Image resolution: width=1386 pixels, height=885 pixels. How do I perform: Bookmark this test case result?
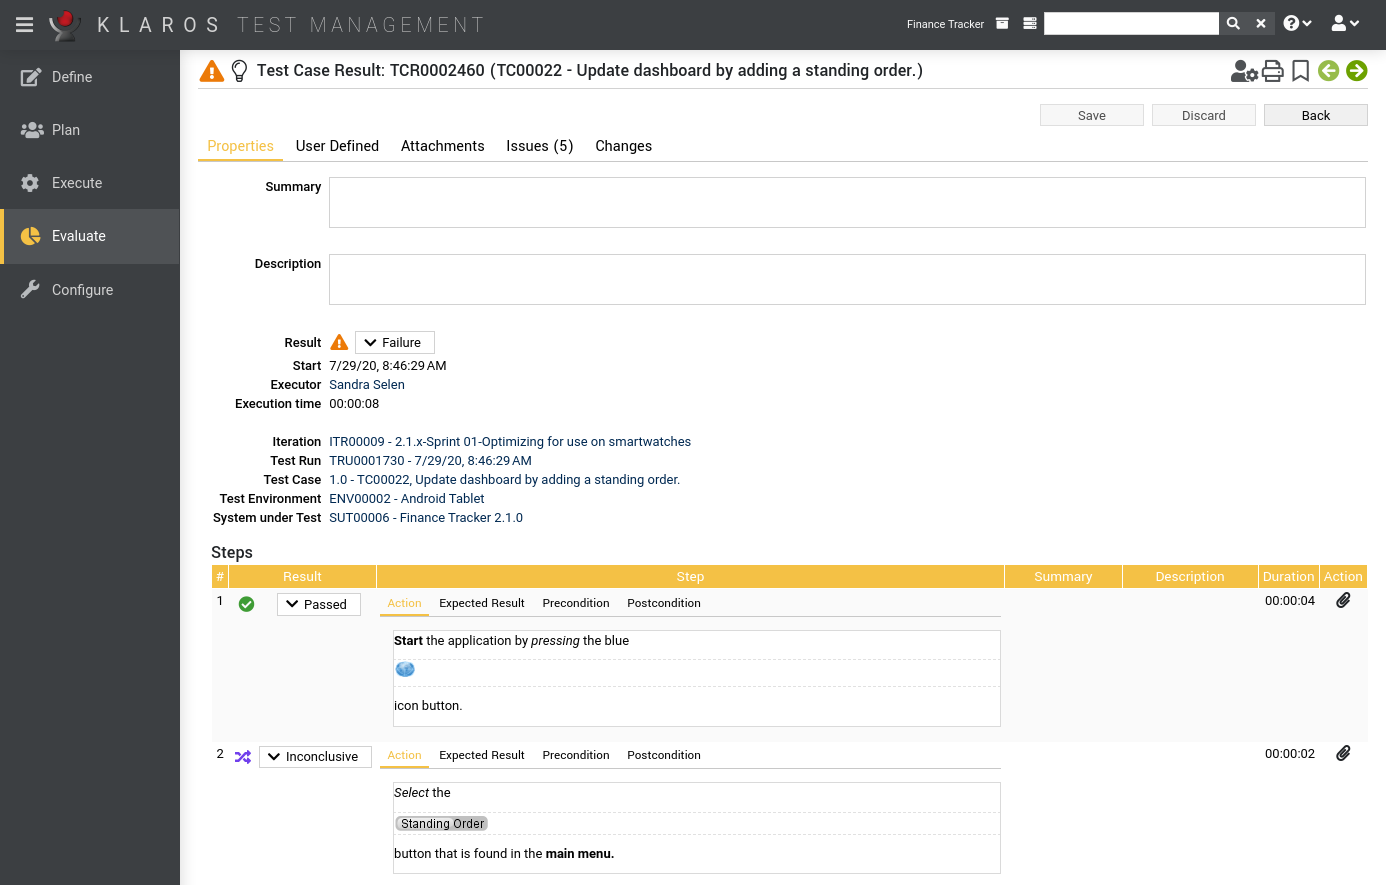pos(1299,71)
